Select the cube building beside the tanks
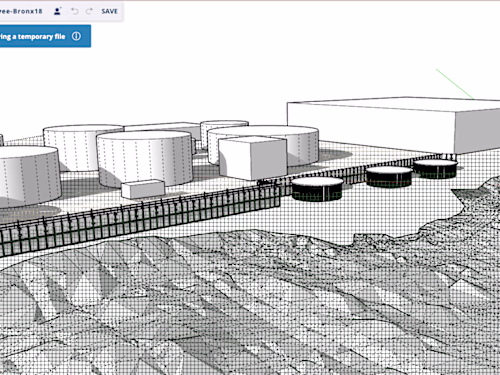Viewport: 500px width, 375px height. coord(253,158)
